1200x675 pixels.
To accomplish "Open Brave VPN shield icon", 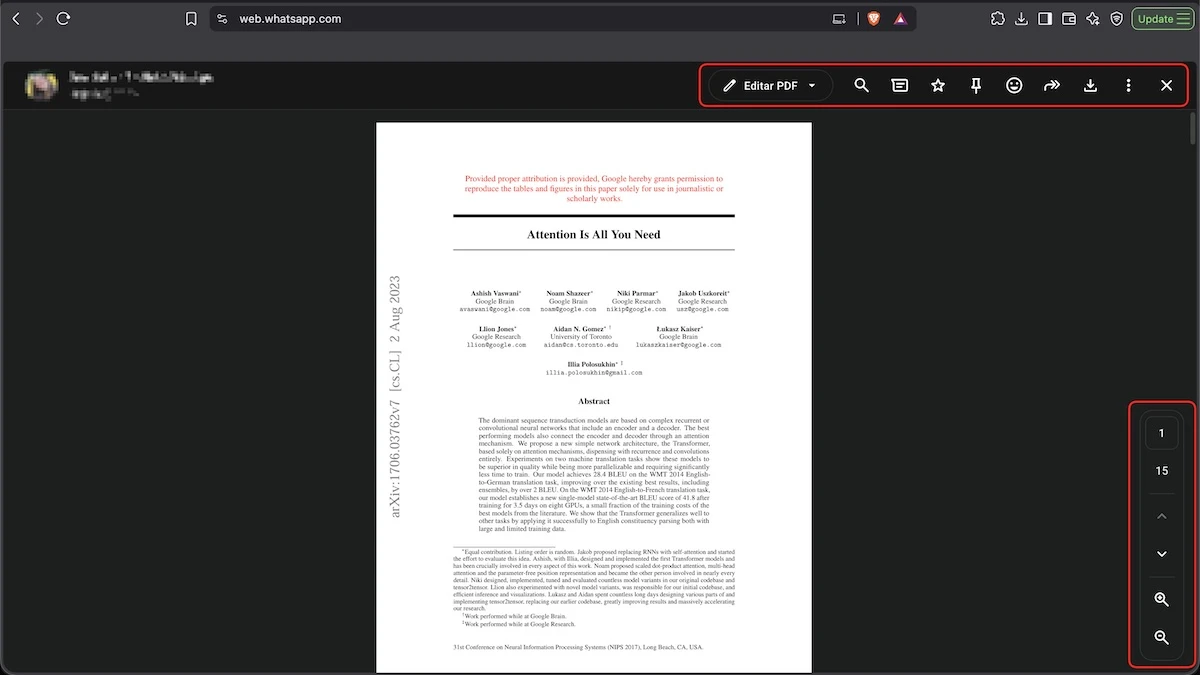I will pyautogui.click(x=1116, y=19).
